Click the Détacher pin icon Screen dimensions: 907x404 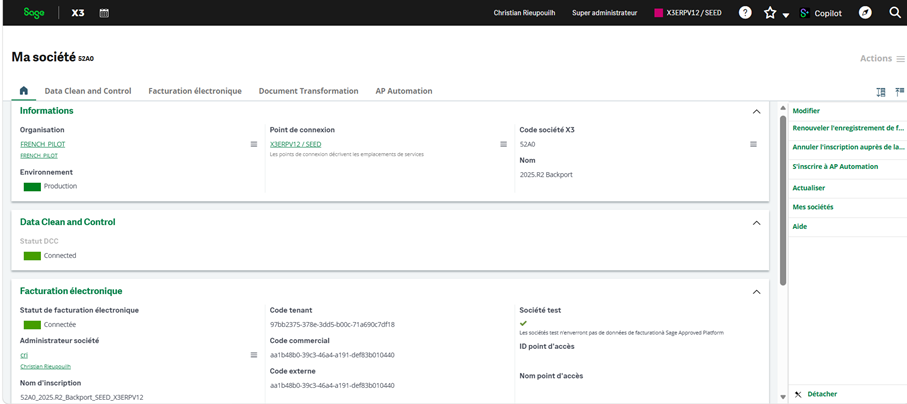click(798, 394)
